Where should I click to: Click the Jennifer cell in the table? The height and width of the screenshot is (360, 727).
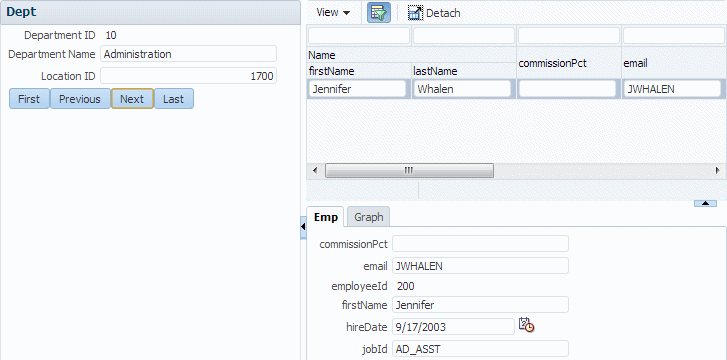coord(357,89)
